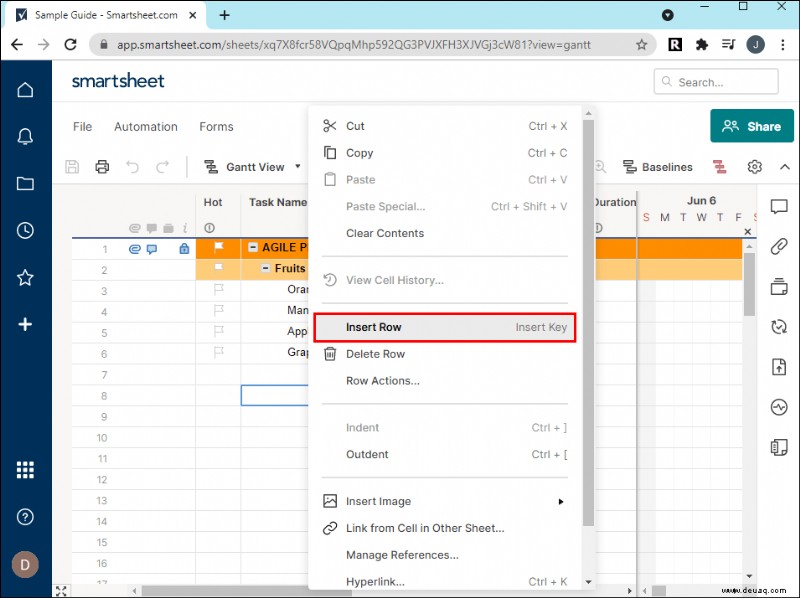This screenshot has height=598, width=800.
Task: Collapse the Fruits row
Action: 265,268
